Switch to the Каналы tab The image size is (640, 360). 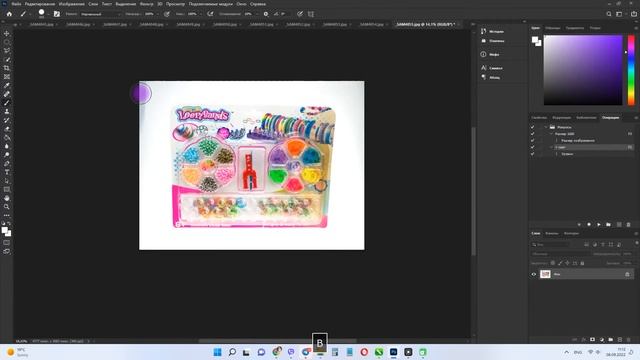551,233
